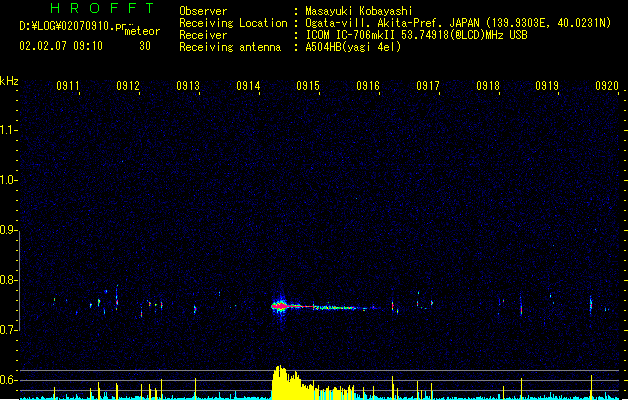Click the Receiving Location label
Image resolution: width=629 pixels, height=400 pixels.
(233, 23)
